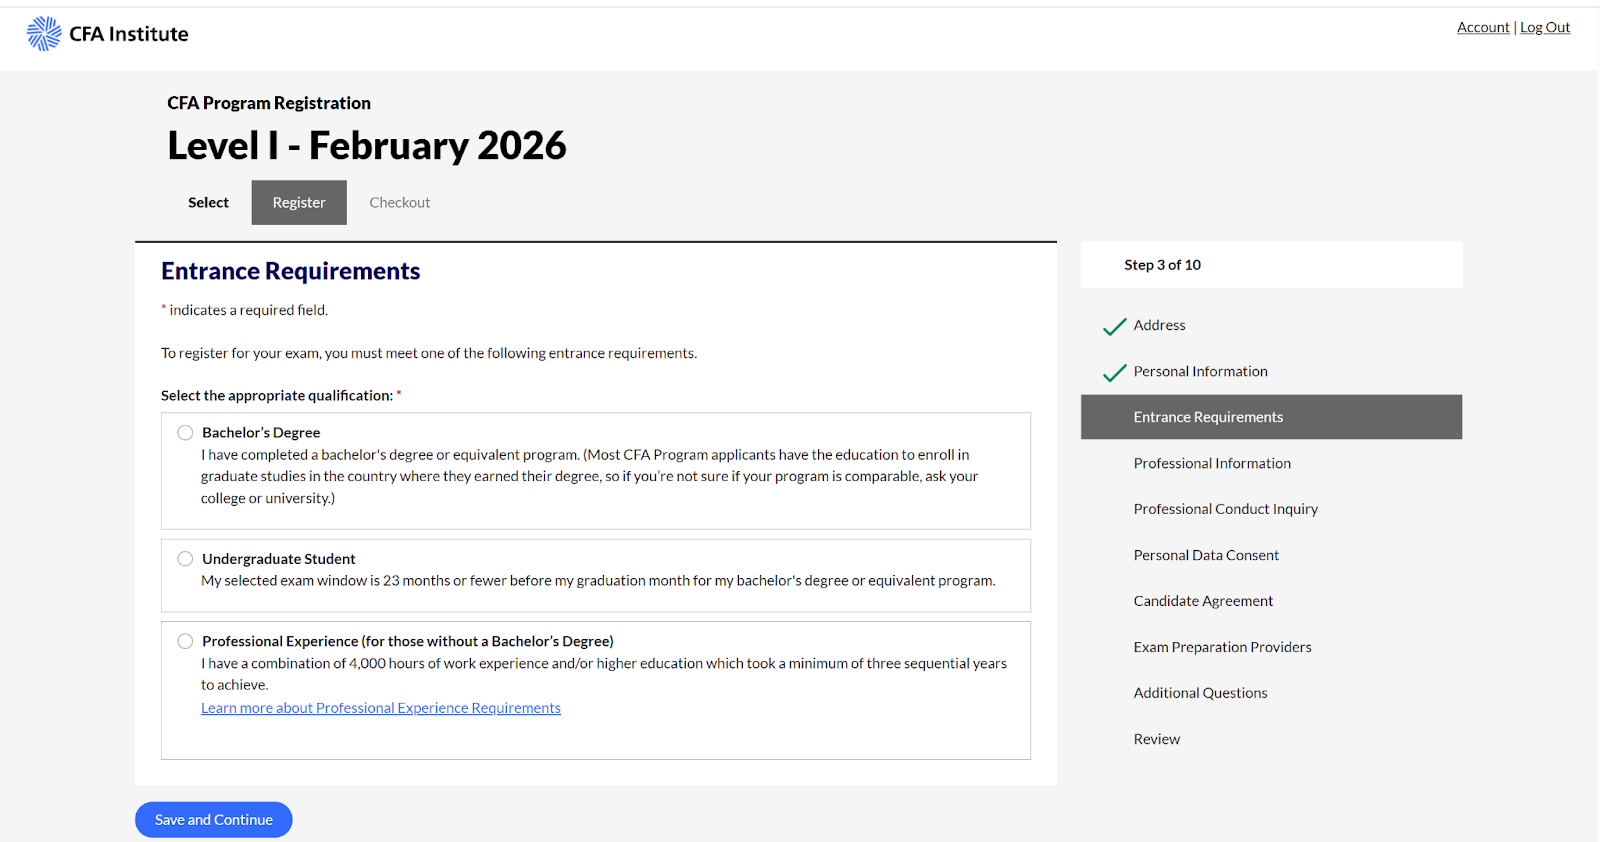Click the green checkmark beside Address
Viewport: 1600px width, 842px height.
point(1114,326)
